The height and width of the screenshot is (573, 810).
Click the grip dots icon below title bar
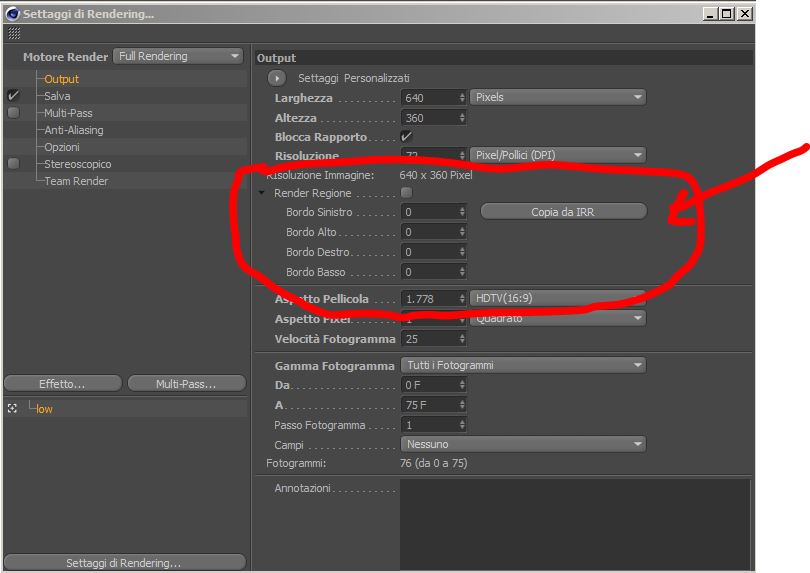pyautogui.click(x=14, y=34)
